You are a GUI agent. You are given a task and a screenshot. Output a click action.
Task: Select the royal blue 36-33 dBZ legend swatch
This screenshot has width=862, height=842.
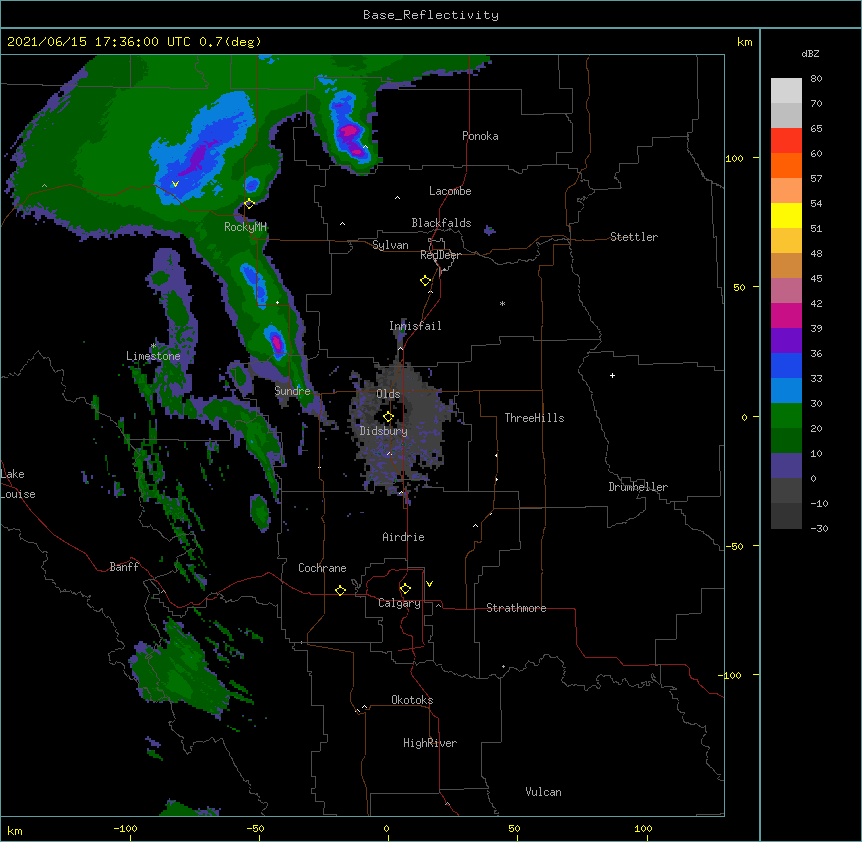786,365
